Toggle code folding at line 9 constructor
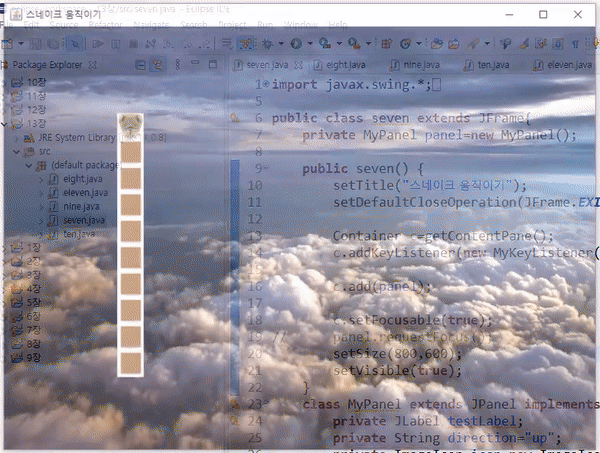The height and width of the screenshot is (453, 600). tap(266, 167)
